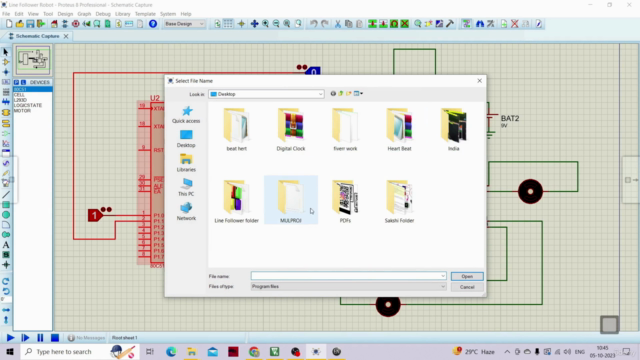Select the Digital Clock folder
This screenshot has width=640, height=360.
(x=291, y=129)
